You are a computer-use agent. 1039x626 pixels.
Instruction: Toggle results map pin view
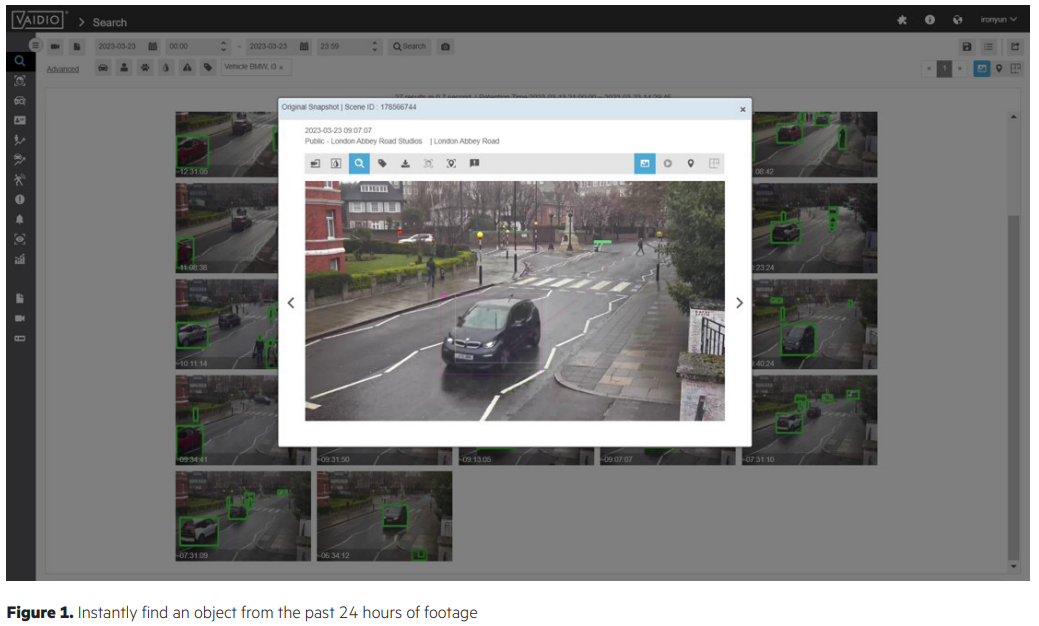(x=999, y=68)
